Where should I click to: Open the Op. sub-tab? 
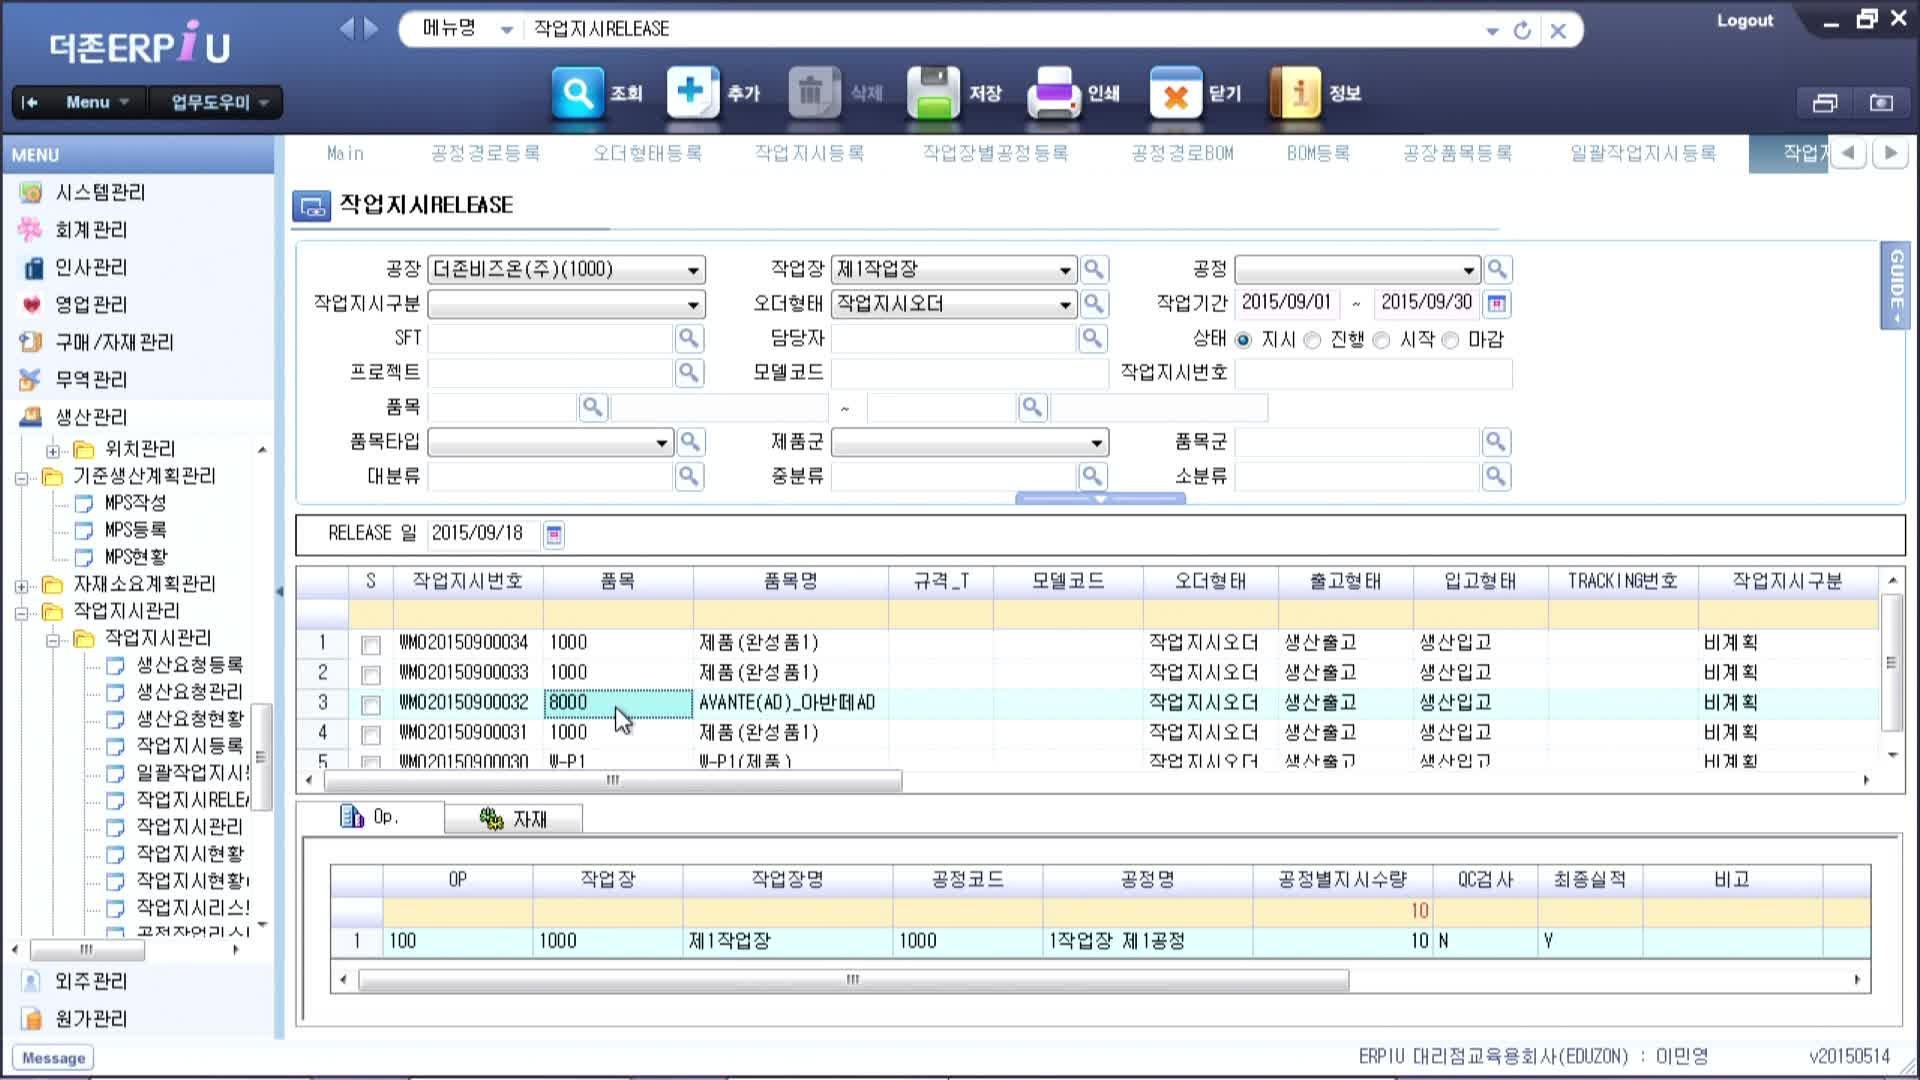(370, 817)
